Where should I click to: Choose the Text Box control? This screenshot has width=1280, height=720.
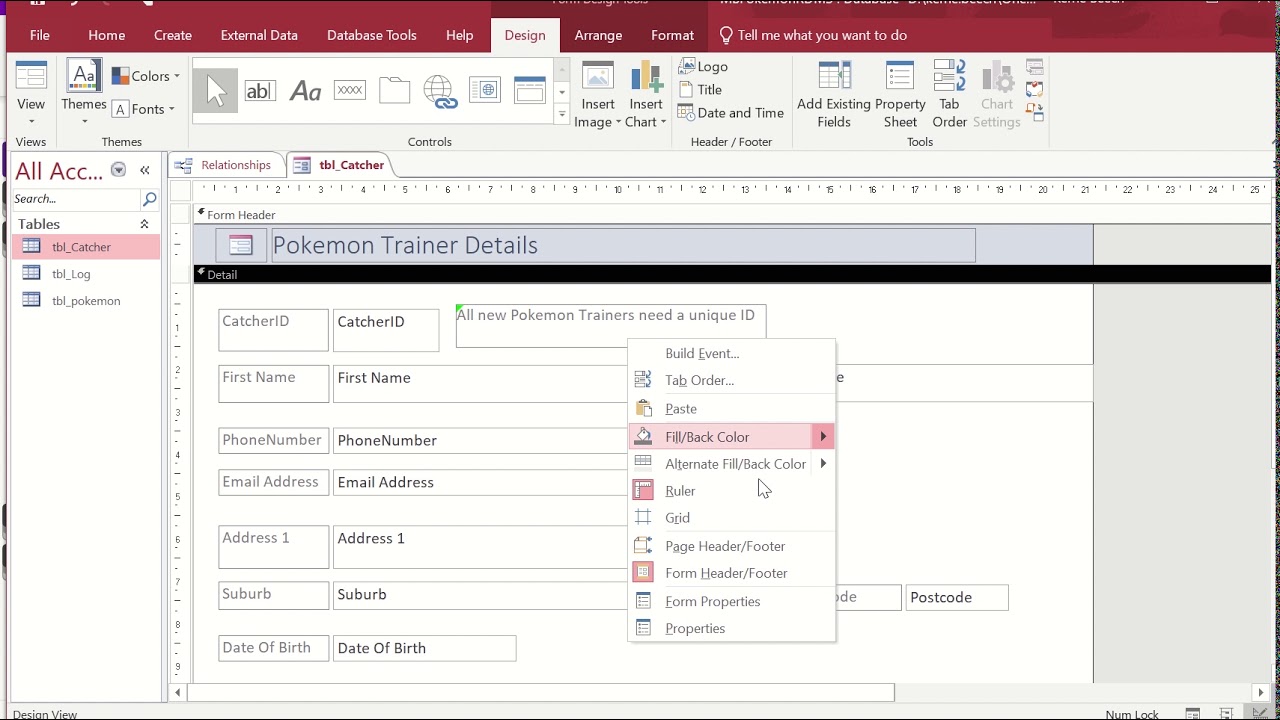click(x=260, y=91)
